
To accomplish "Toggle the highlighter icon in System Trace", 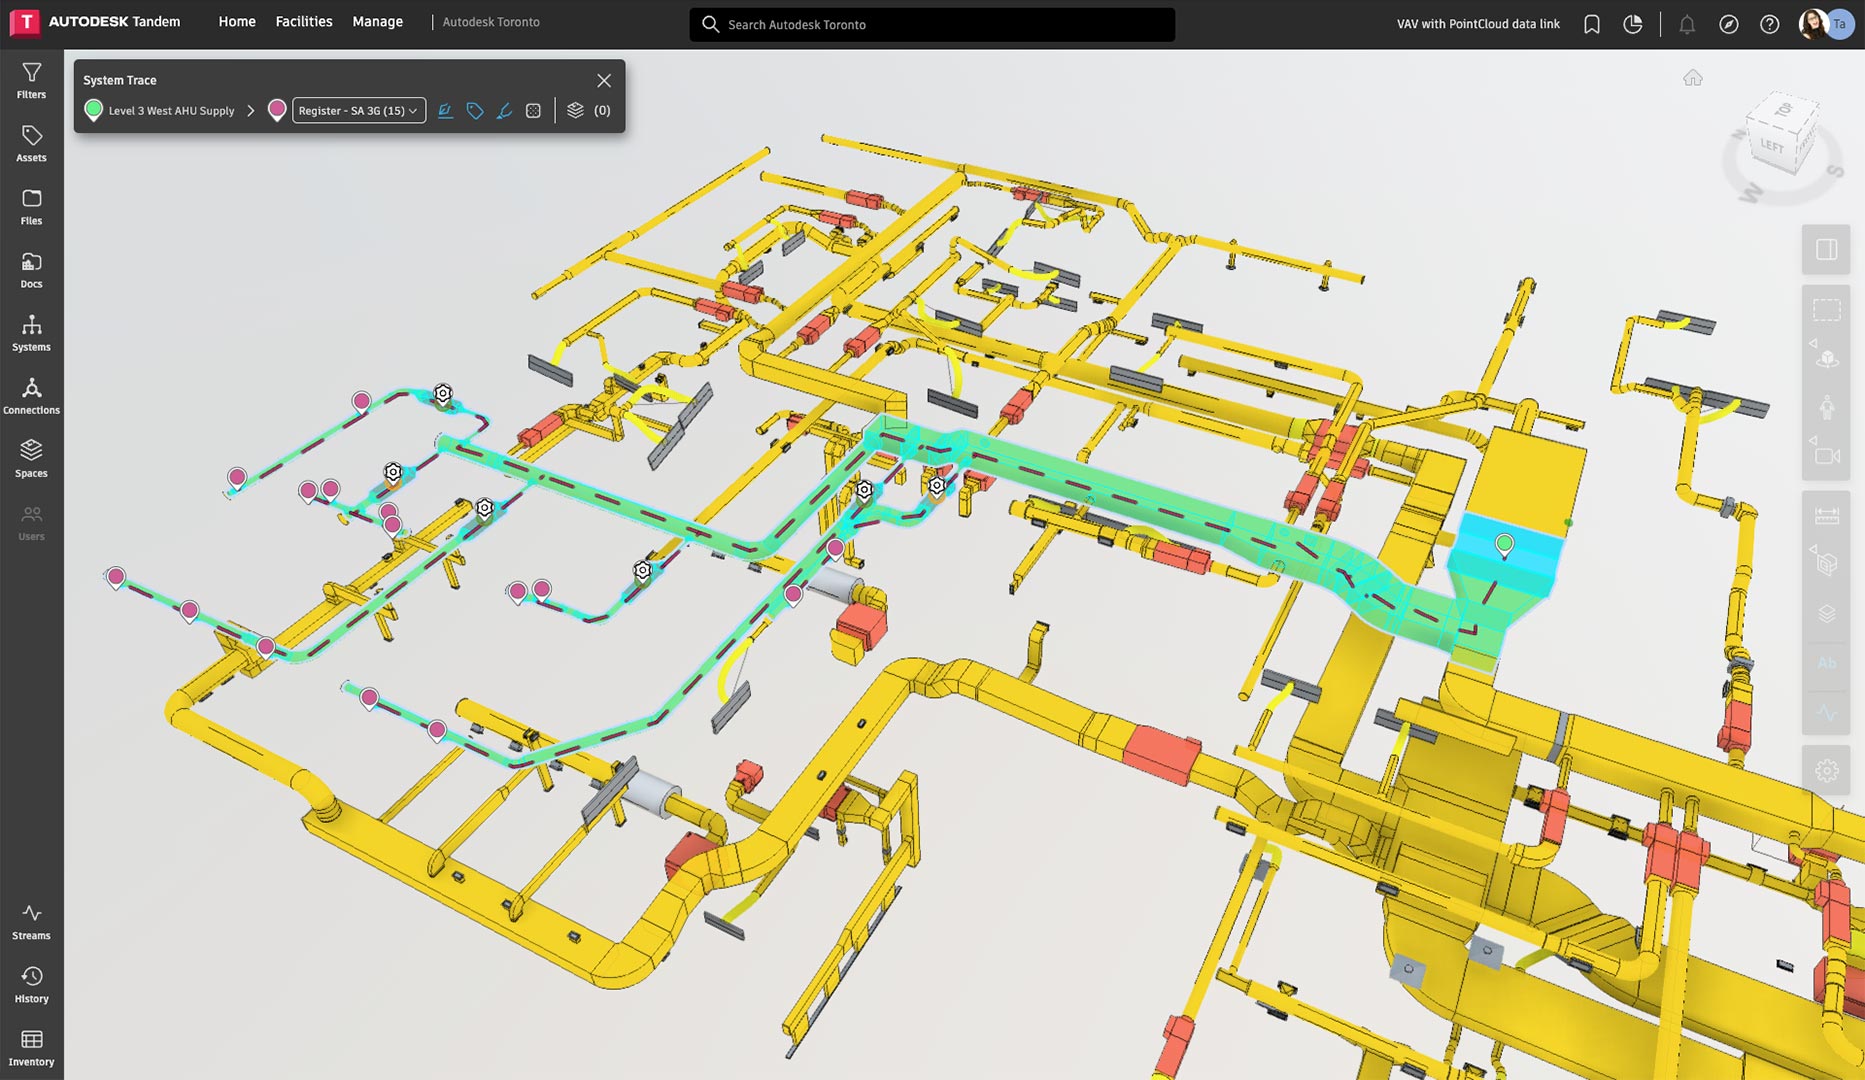I will (x=504, y=111).
